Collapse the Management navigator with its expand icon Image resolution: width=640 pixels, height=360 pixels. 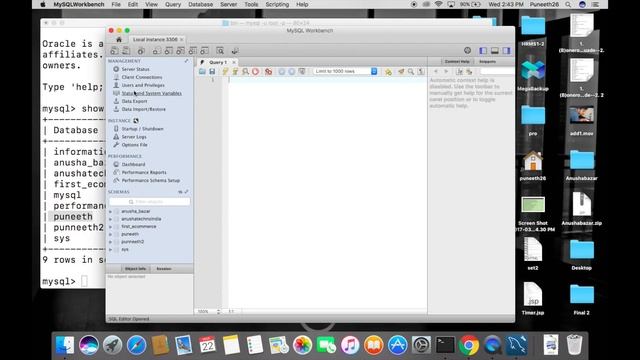[x=187, y=61]
